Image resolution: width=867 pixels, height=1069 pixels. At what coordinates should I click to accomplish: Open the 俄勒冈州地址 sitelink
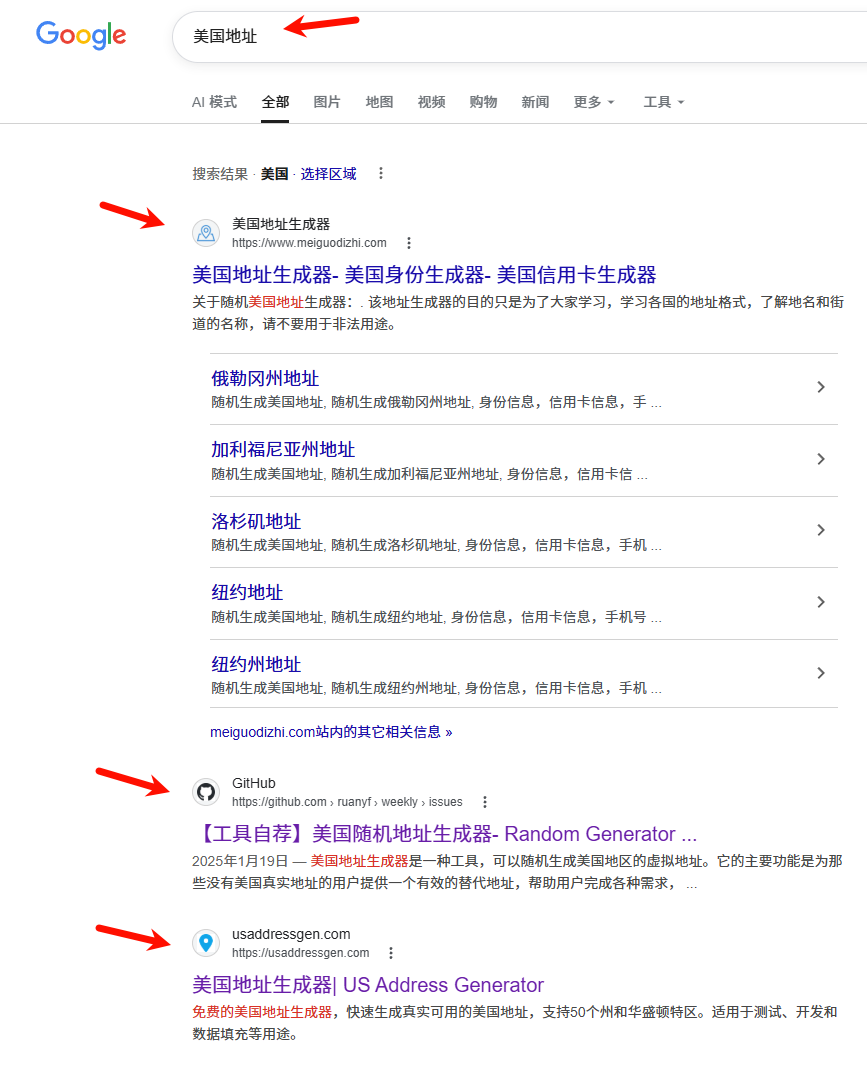tap(265, 378)
